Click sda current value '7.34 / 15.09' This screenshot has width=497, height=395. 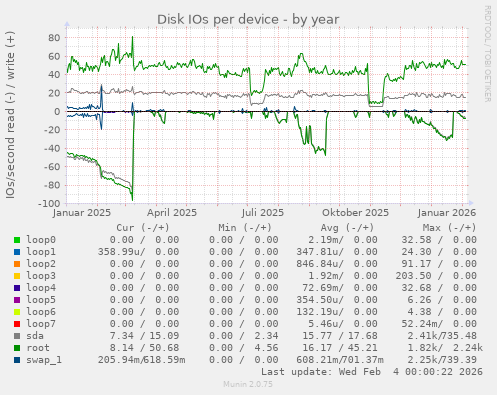[144, 336]
